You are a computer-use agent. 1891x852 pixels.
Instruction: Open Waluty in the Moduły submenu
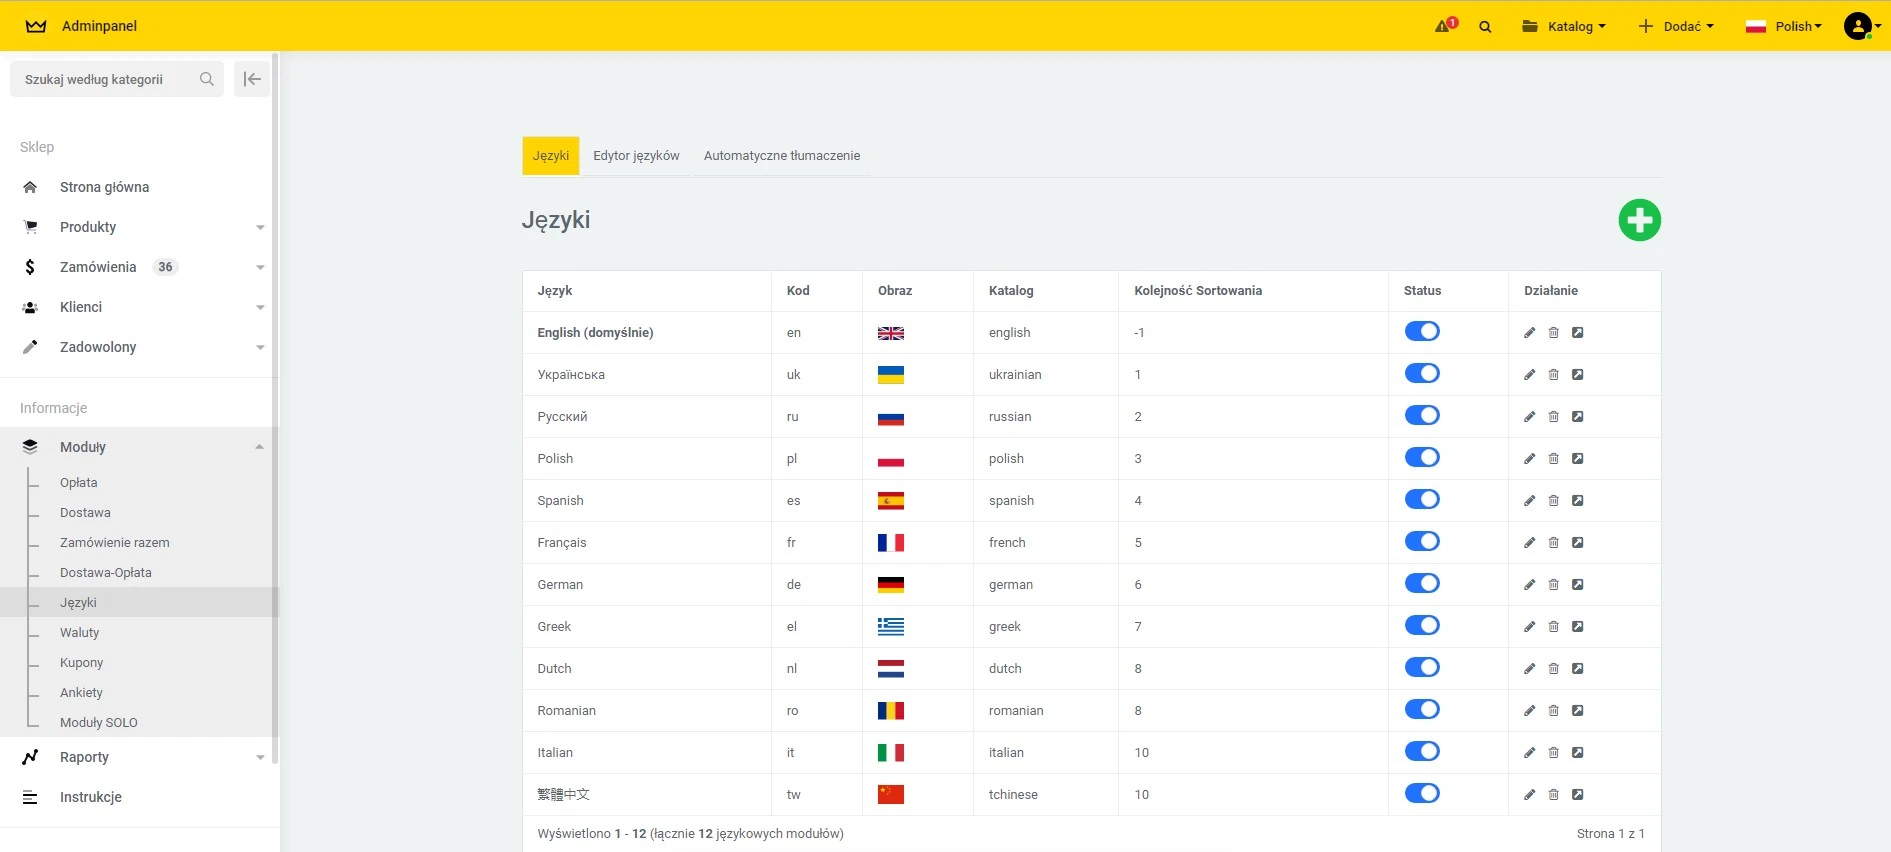click(80, 633)
